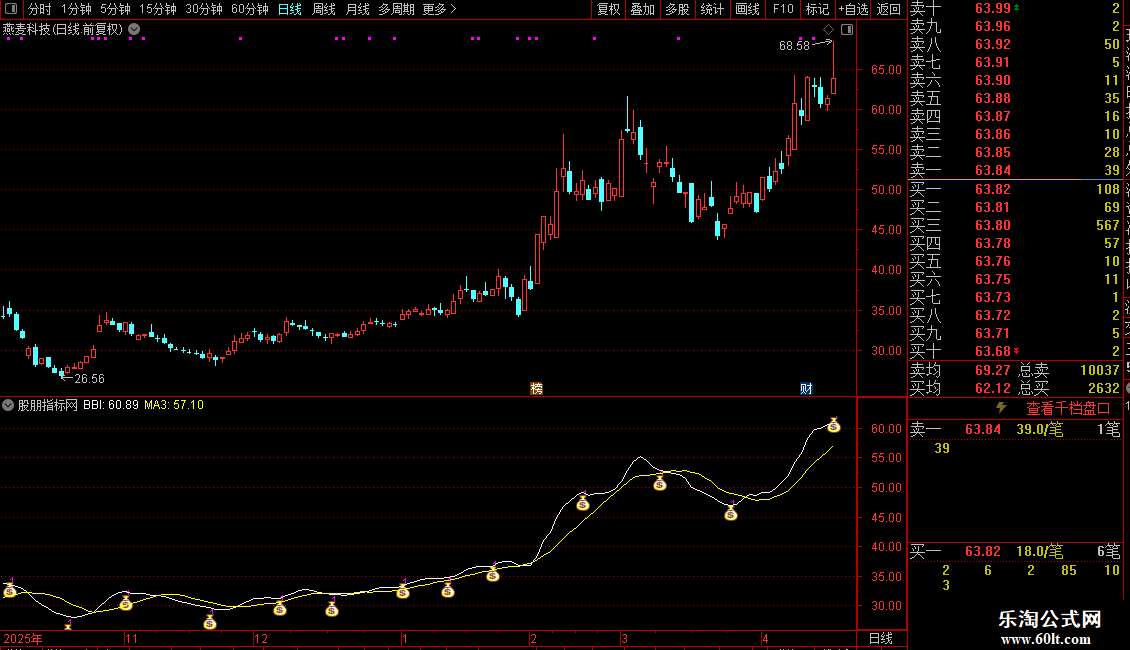This screenshot has height=650, width=1130.
Task: Switch to 日线 daily chart
Action: tap(290, 9)
